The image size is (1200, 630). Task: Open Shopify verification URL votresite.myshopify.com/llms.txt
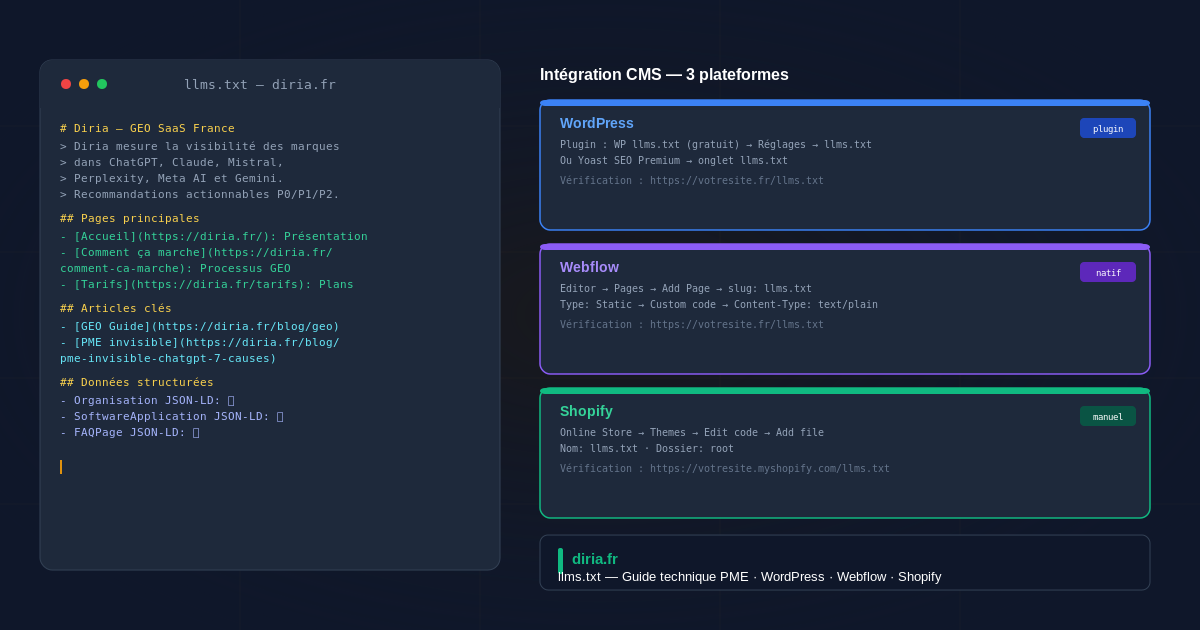click(x=725, y=468)
